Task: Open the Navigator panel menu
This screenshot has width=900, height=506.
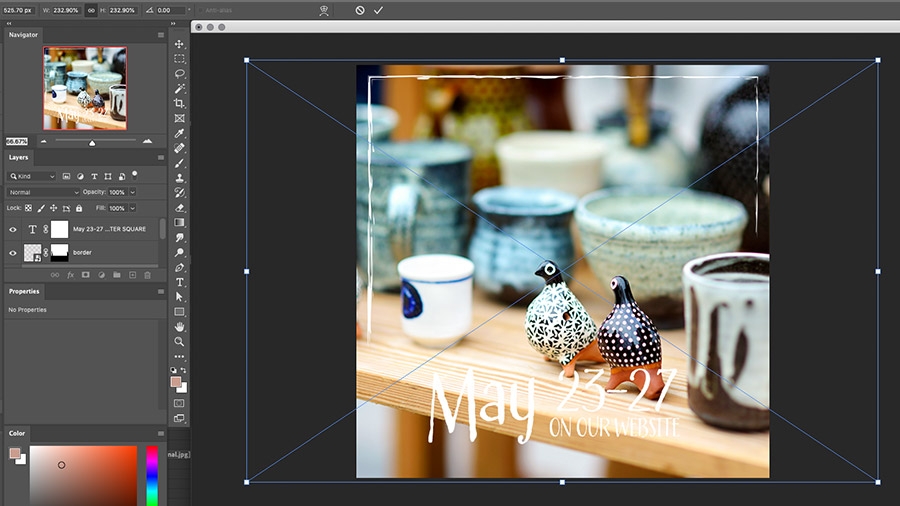Action: pyautogui.click(x=161, y=35)
